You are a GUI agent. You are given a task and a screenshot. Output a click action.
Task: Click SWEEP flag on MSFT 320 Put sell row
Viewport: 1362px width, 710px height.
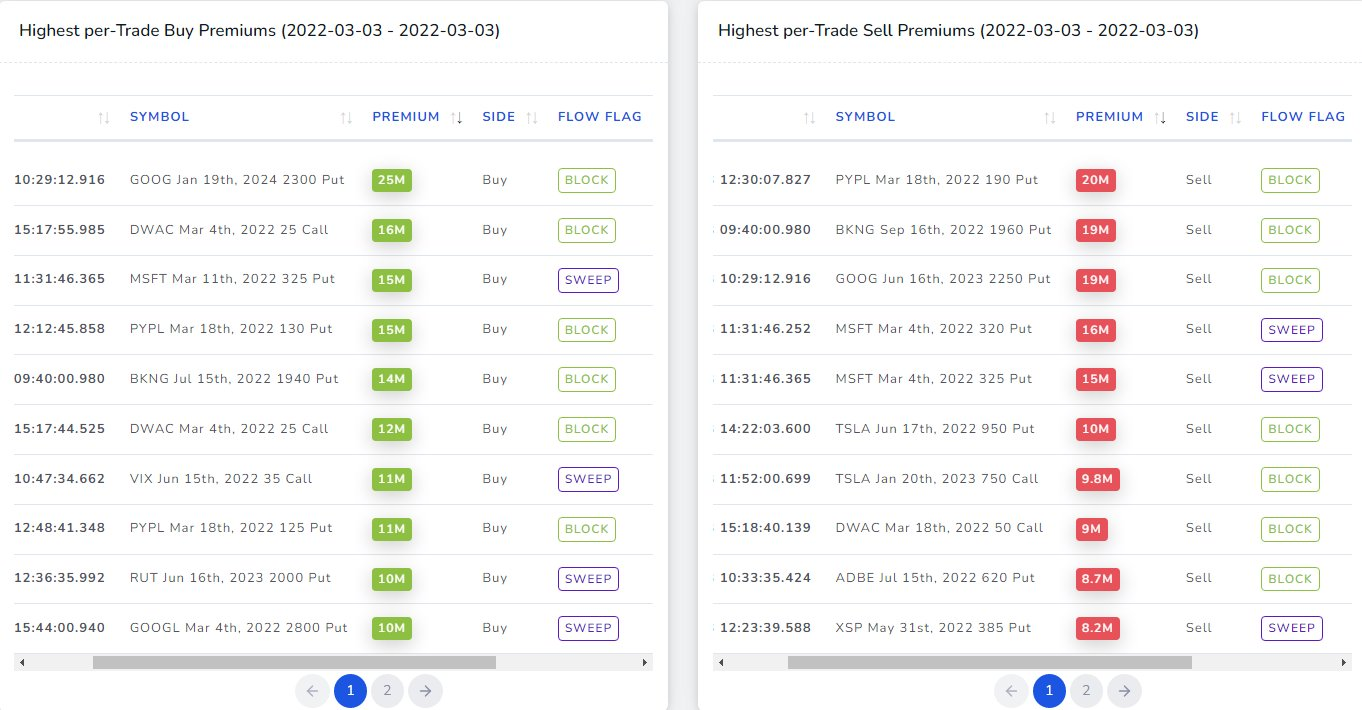pos(1292,329)
